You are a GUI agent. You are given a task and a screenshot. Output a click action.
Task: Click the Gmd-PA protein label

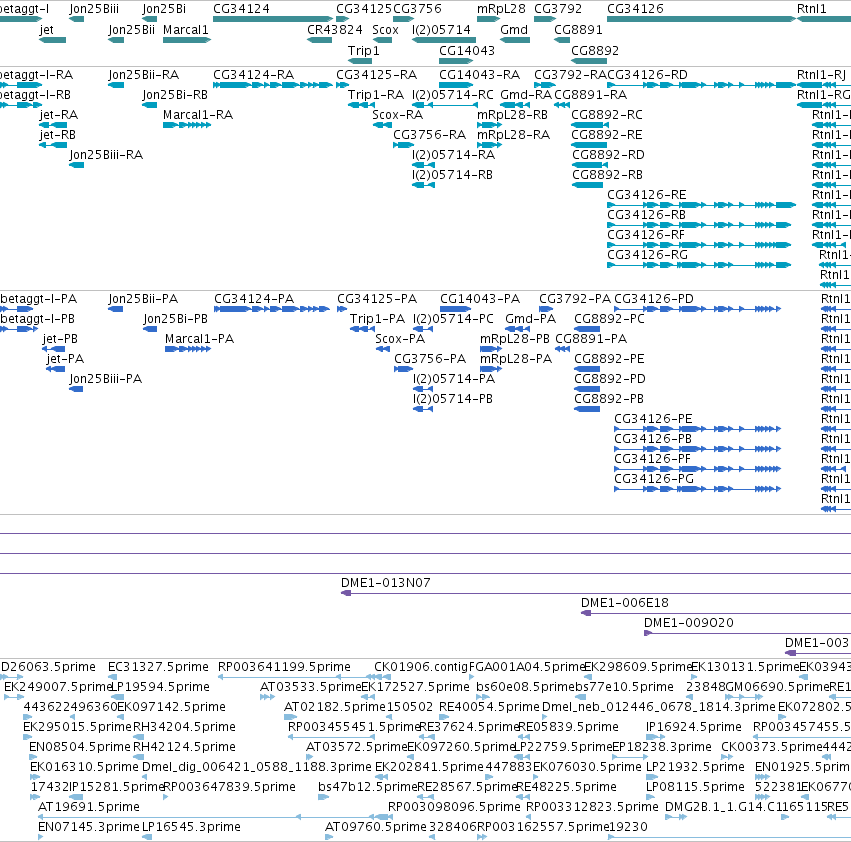531,319
